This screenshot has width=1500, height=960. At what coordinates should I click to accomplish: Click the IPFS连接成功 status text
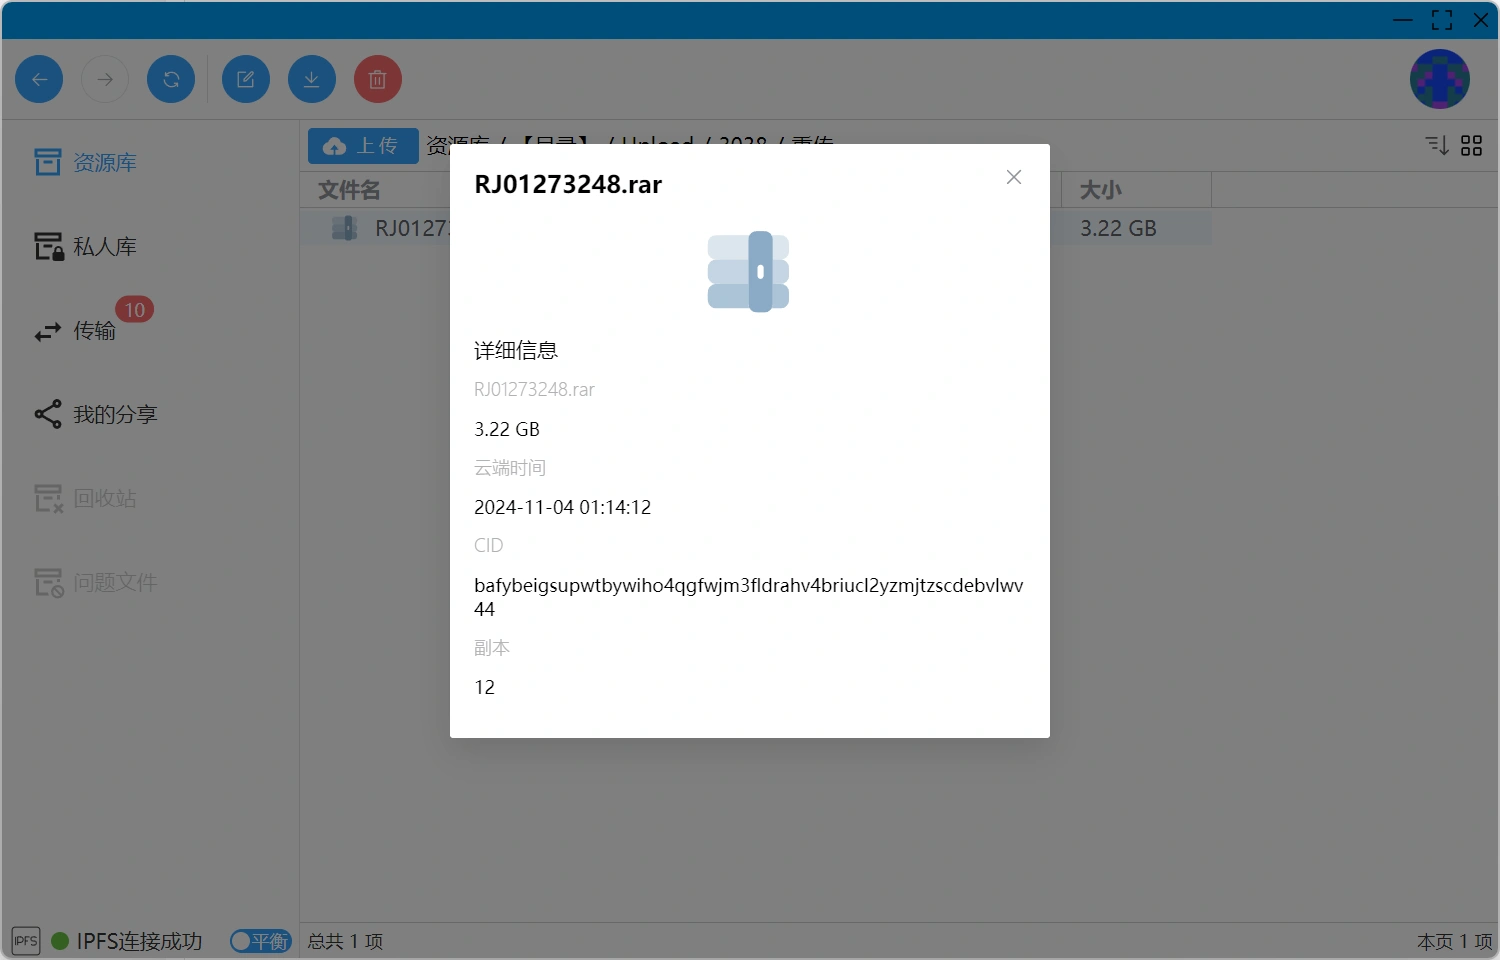(139, 941)
